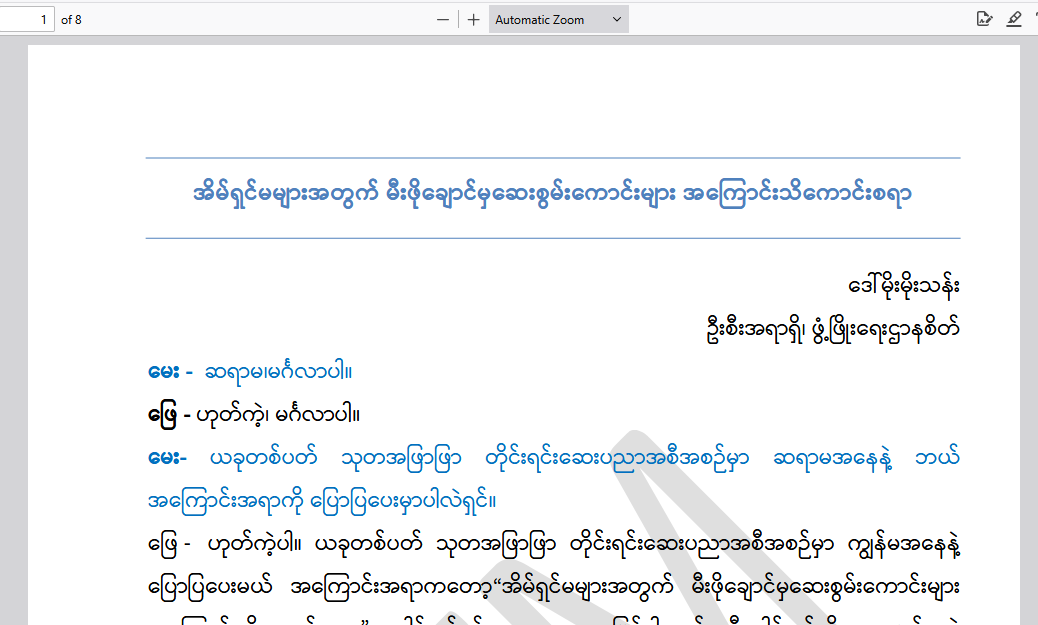This screenshot has width=1038, height=625.
Task: Open the Automatic Zoom dropdown
Action: [559, 20]
